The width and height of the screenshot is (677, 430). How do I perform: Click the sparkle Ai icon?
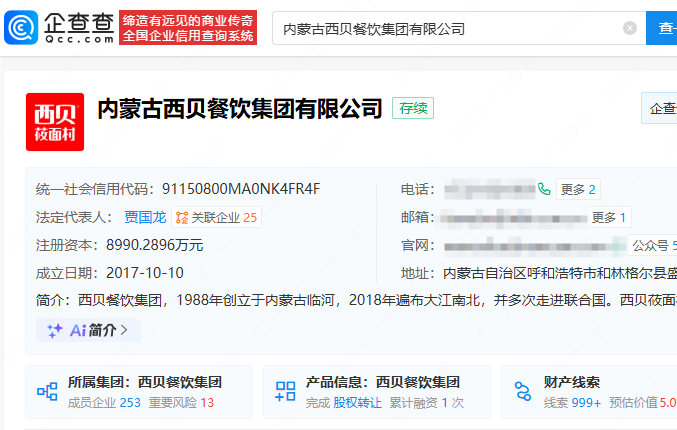(55, 330)
